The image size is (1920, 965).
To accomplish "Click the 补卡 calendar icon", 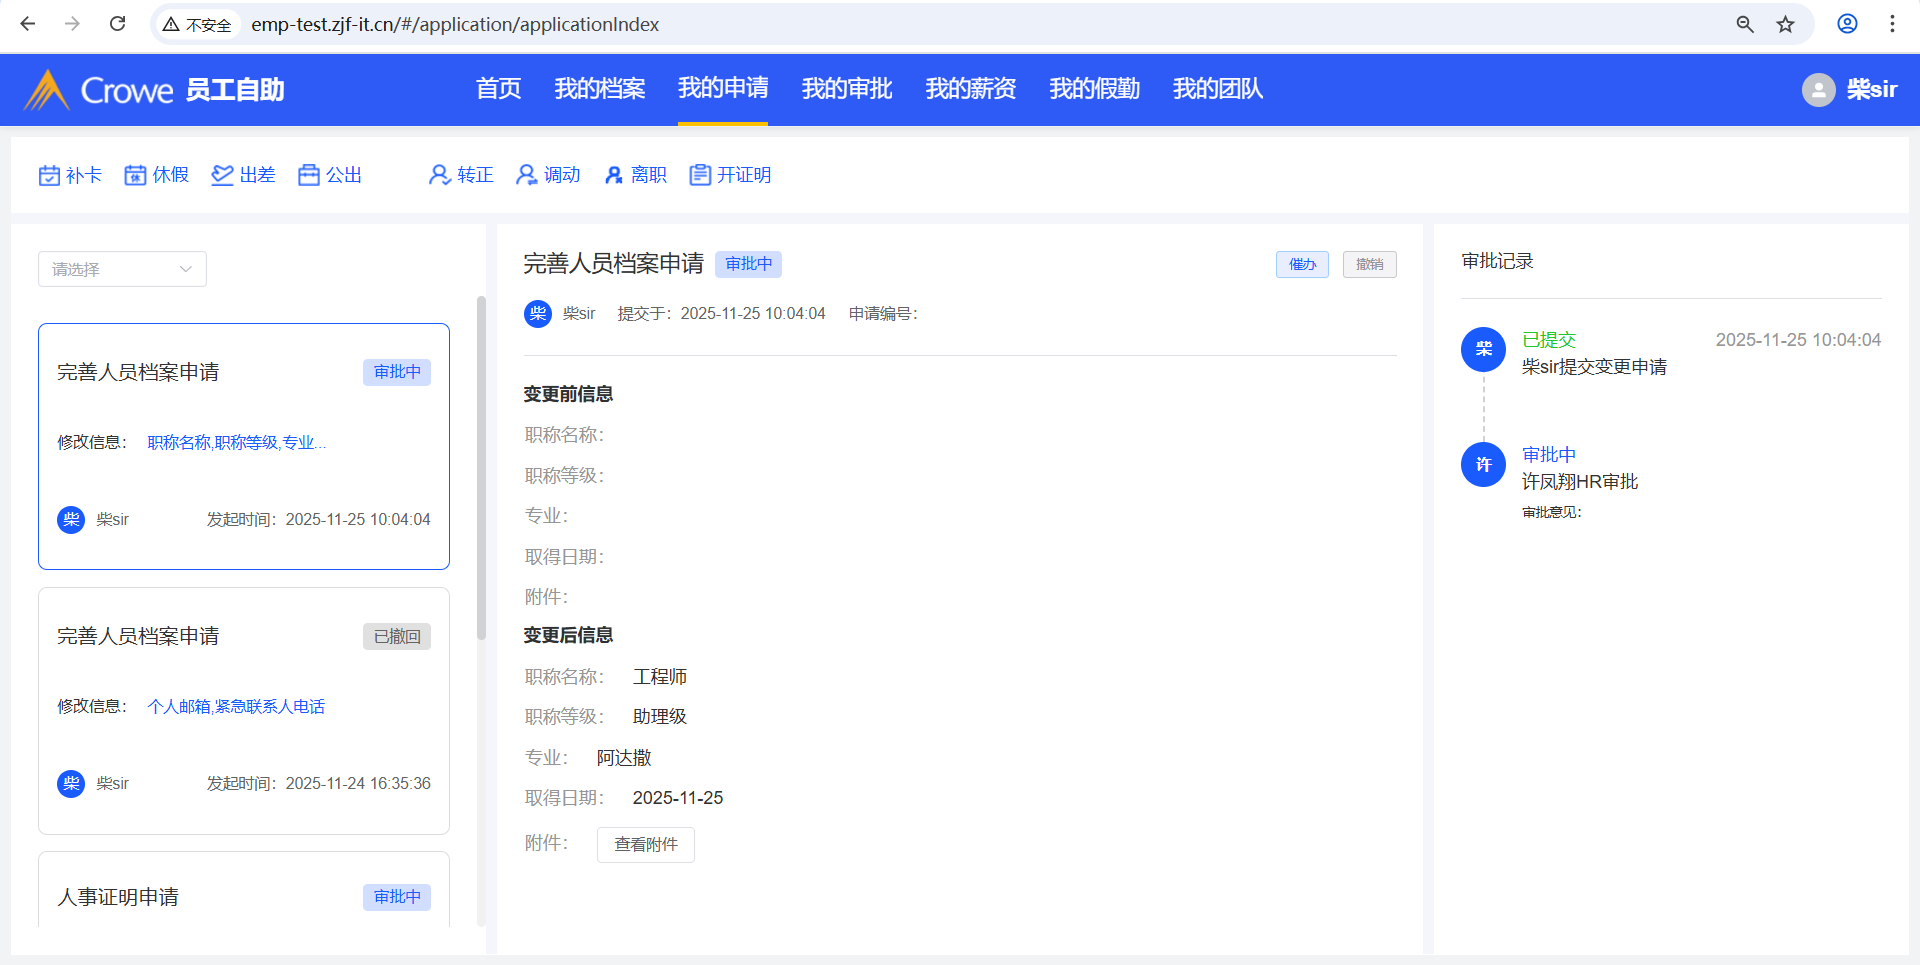I will (49, 176).
